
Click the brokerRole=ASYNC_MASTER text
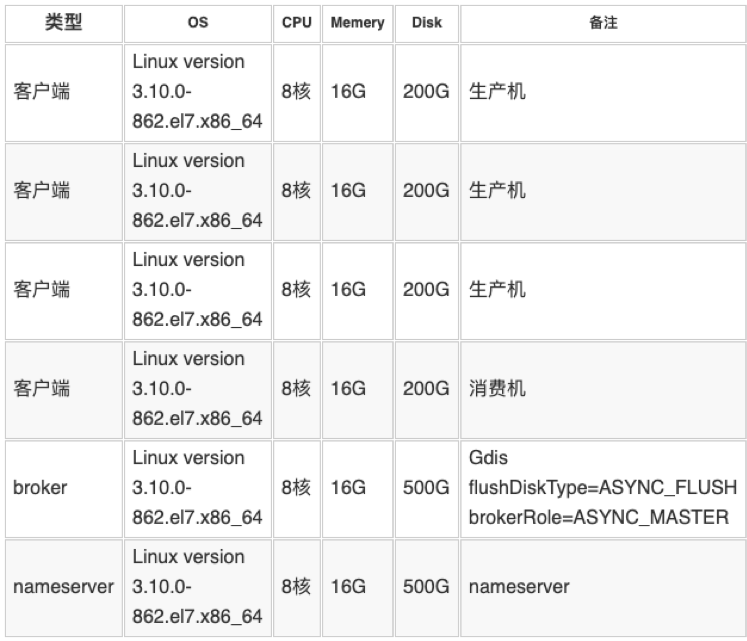tap(597, 517)
